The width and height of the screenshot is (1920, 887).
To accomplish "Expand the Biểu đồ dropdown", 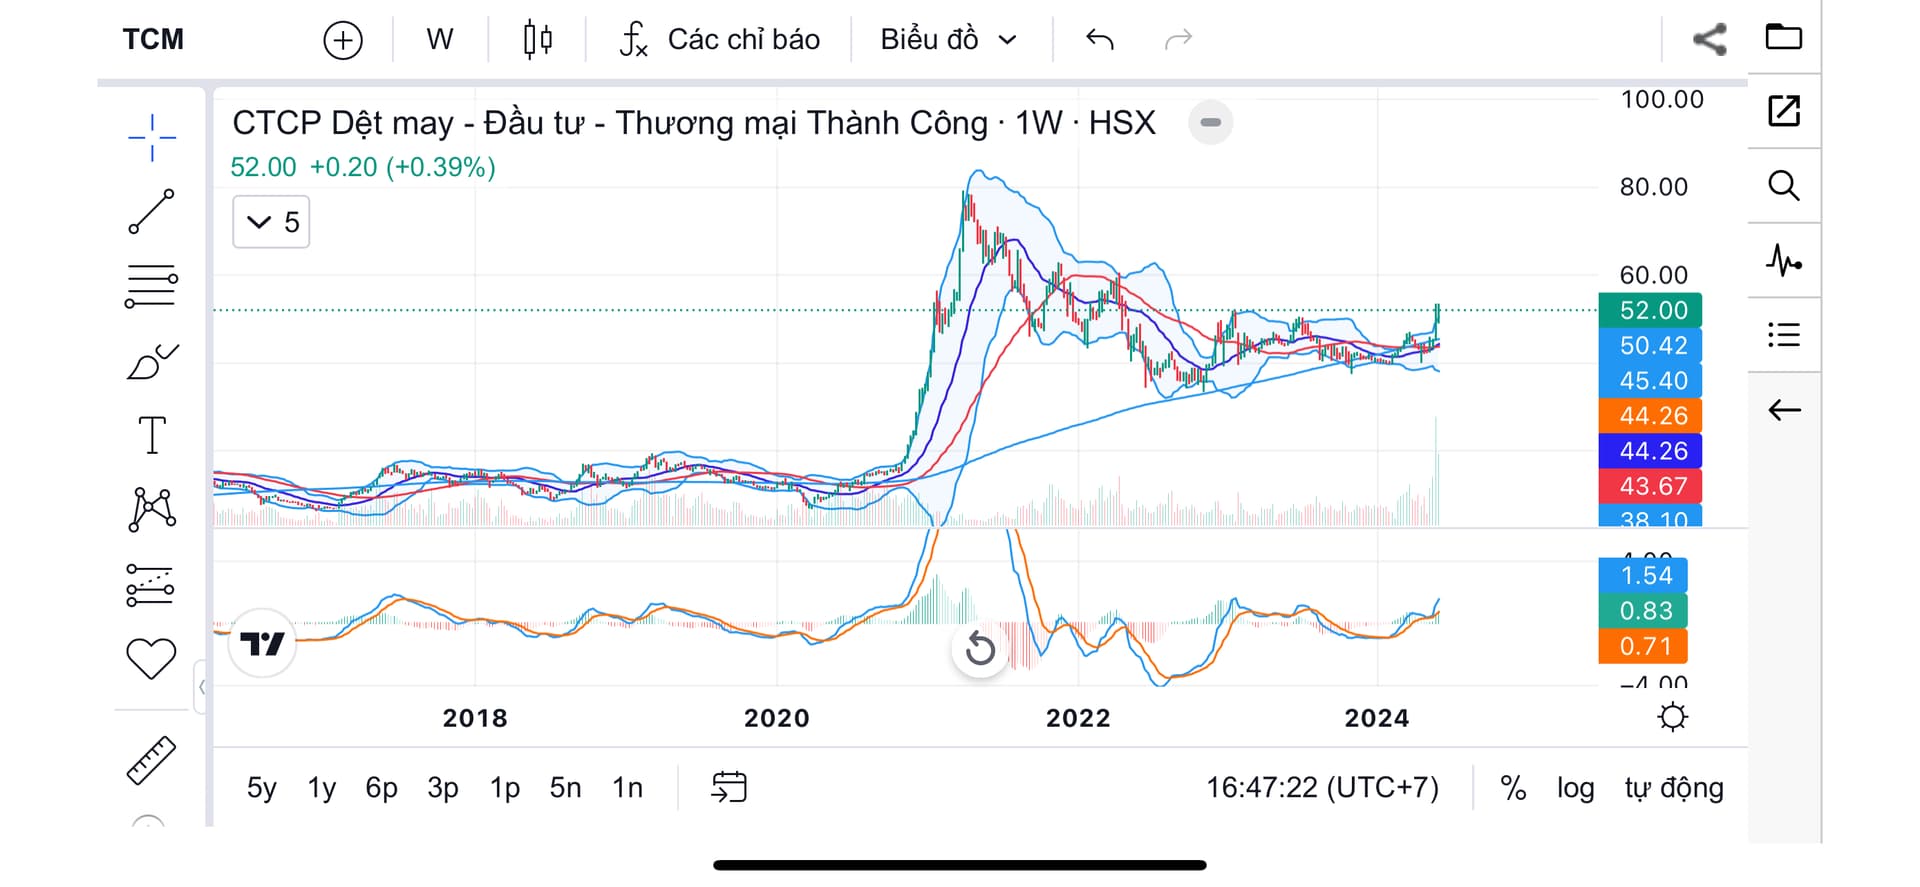I will [x=948, y=39].
